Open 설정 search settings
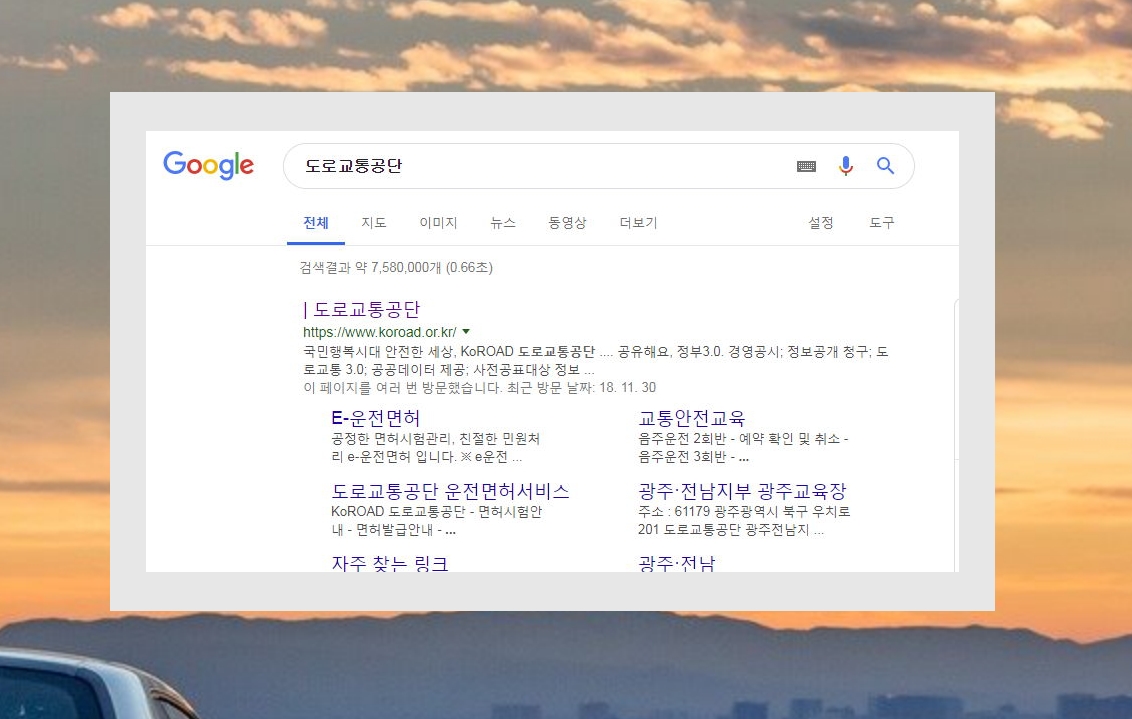The height and width of the screenshot is (719, 1132). pyautogui.click(x=821, y=223)
